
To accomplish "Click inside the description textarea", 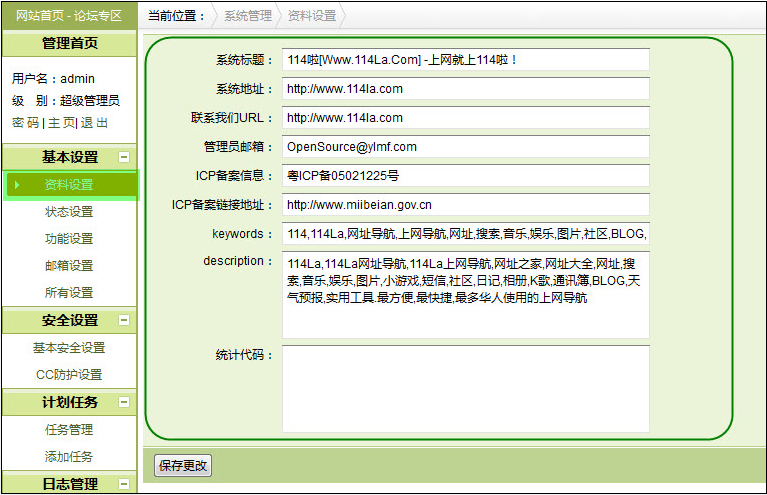I will 466,295.
